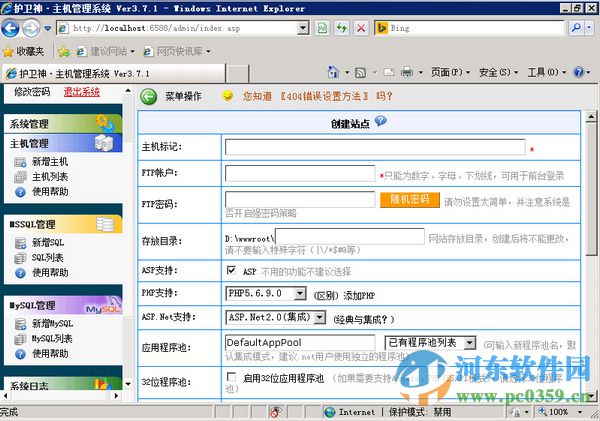Viewport: 600px width, 421px height.
Task: Expand the MySQL管理 sidebar section
Action: (63, 305)
